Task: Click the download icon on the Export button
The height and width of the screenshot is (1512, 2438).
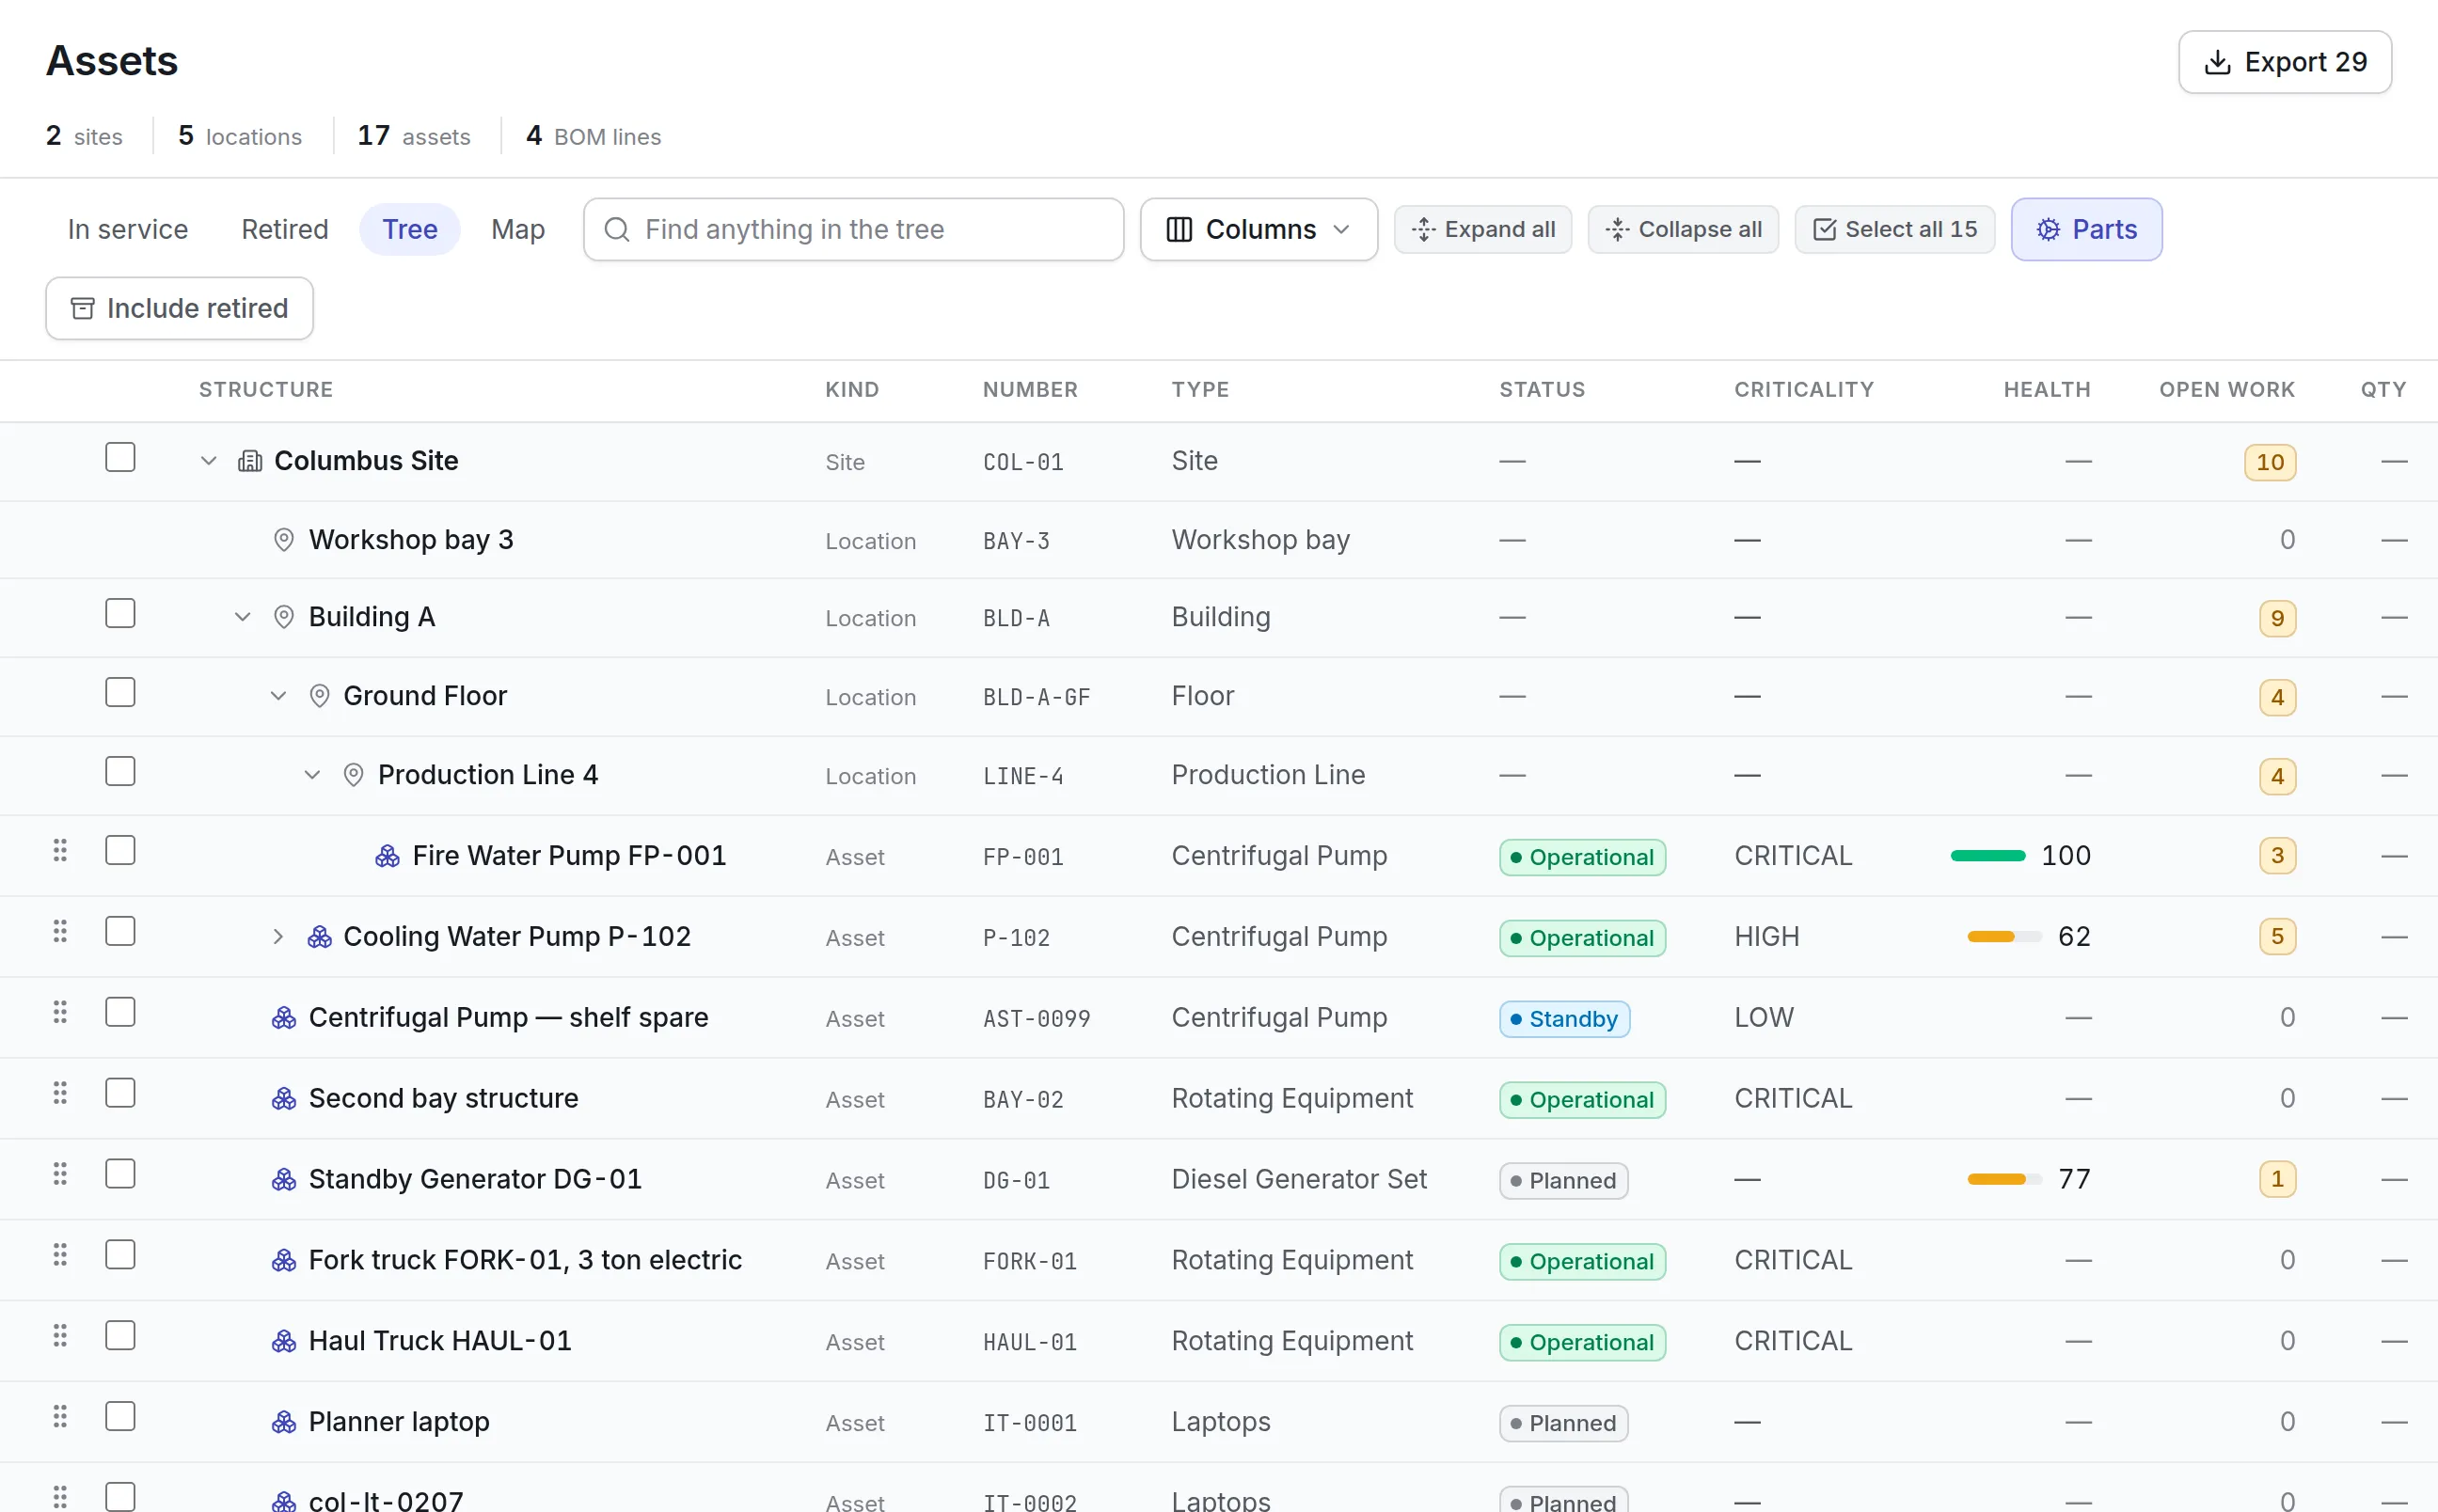Action: coord(2217,62)
